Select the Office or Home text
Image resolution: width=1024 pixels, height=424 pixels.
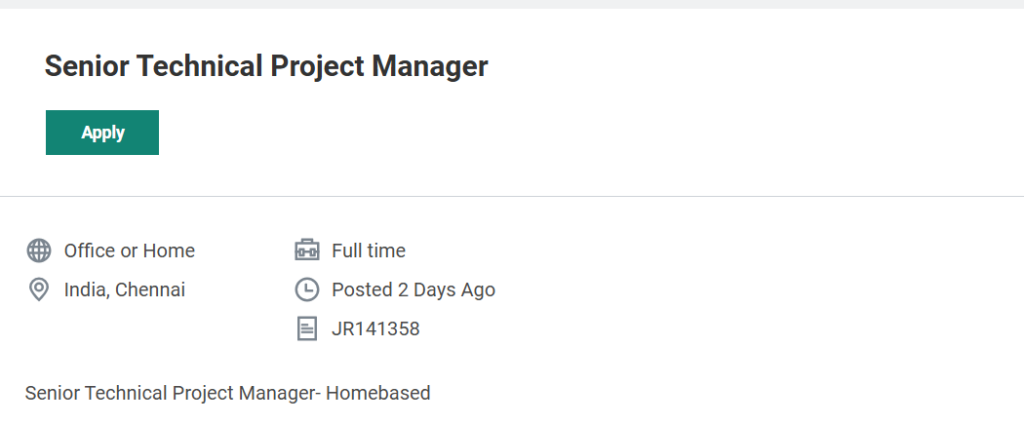(x=129, y=250)
